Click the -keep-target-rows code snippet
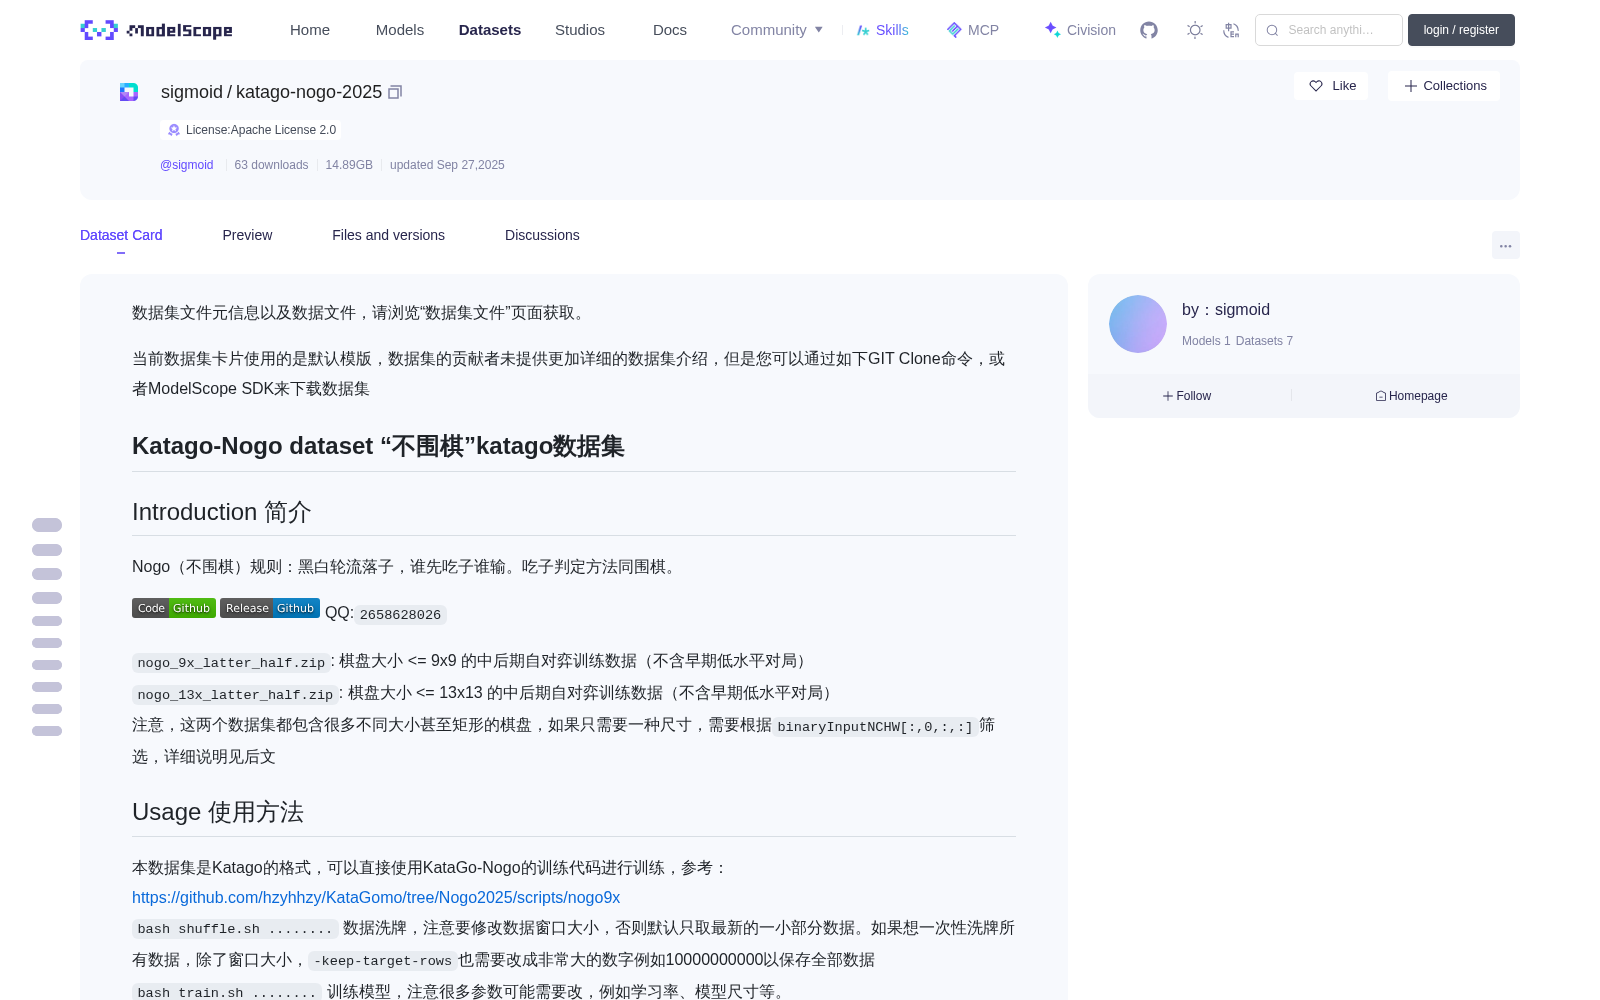 point(383,961)
